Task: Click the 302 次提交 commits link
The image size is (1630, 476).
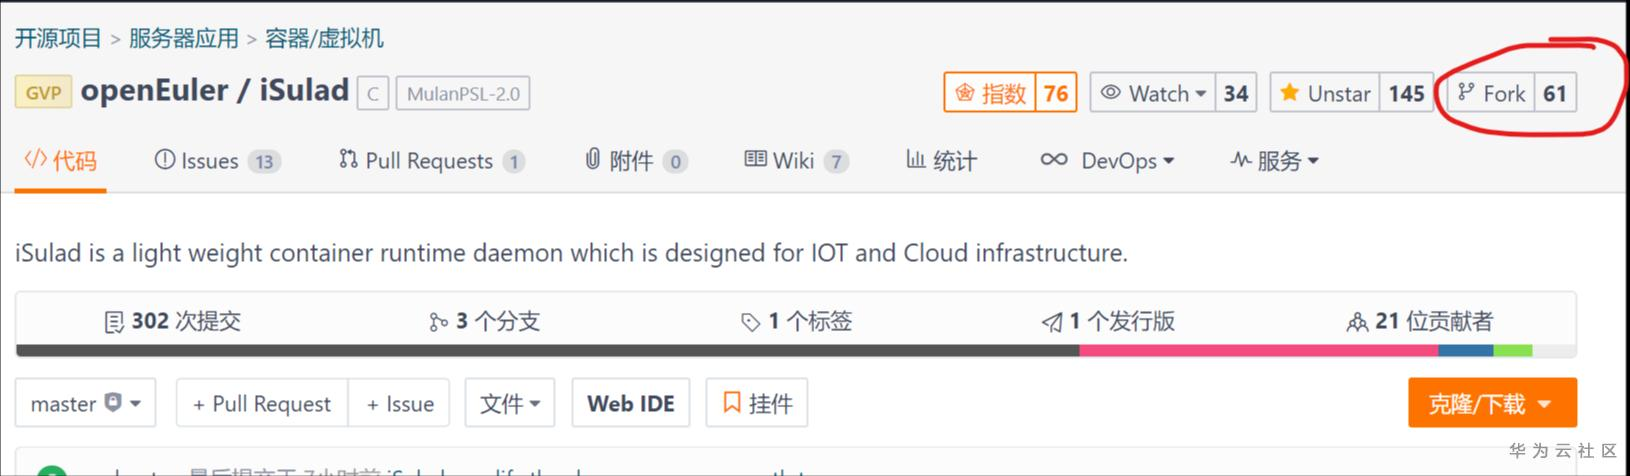Action: [x=173, y=321]
